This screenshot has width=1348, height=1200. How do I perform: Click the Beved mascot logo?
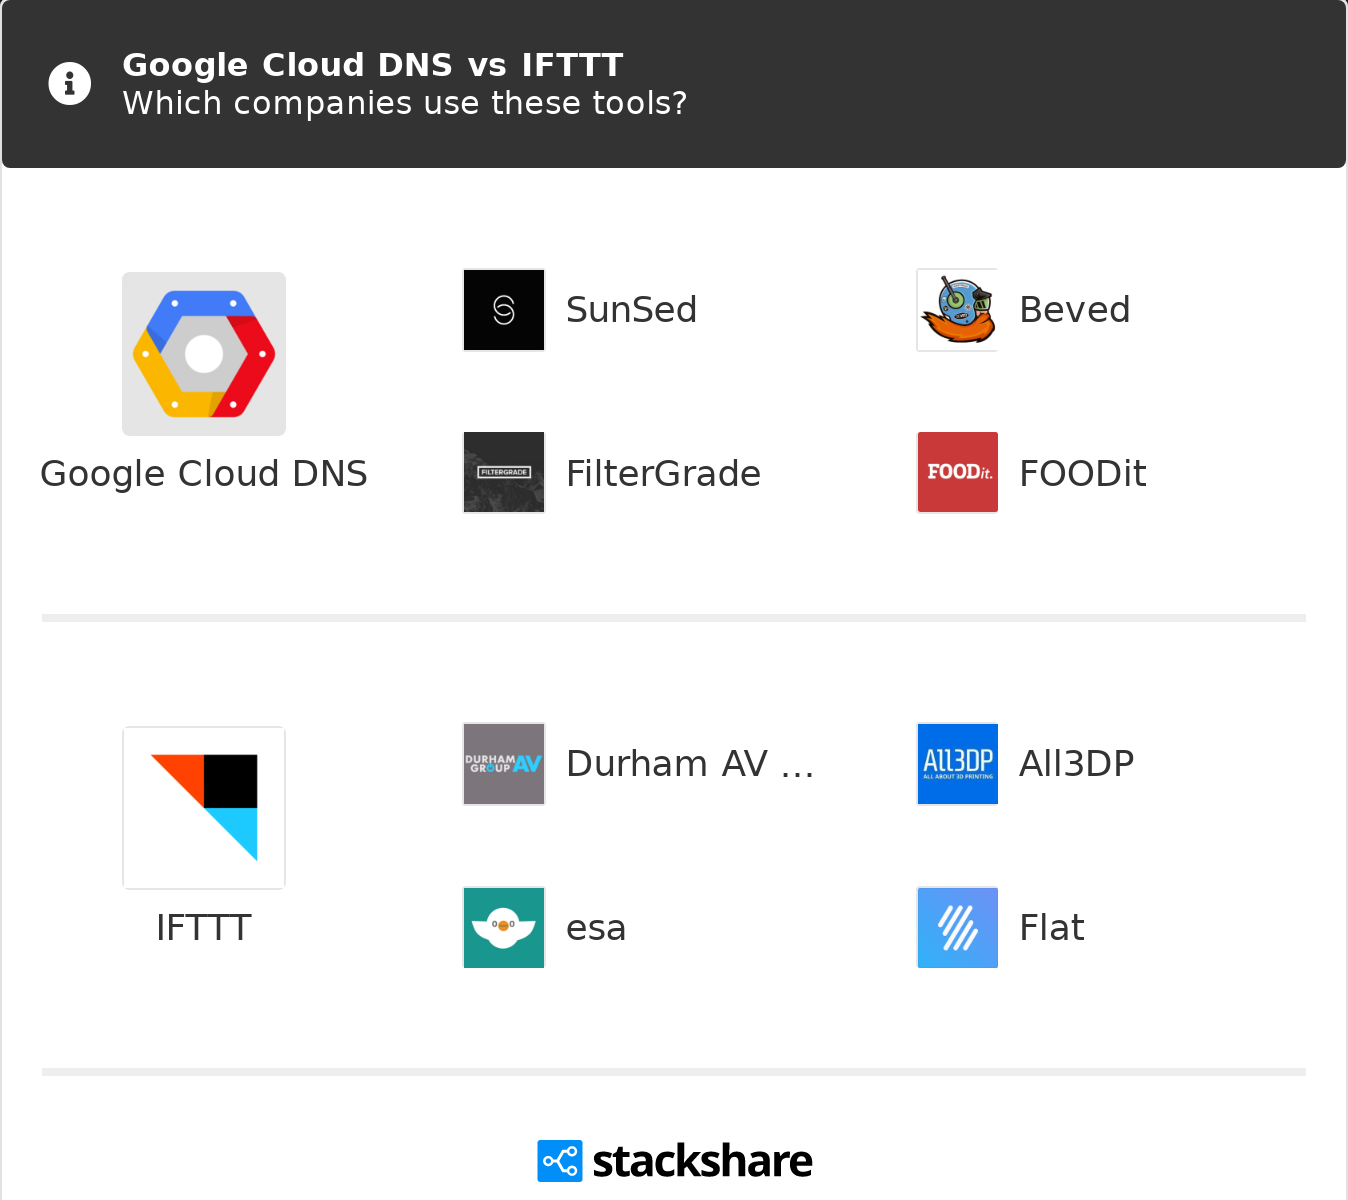point(958,310)
